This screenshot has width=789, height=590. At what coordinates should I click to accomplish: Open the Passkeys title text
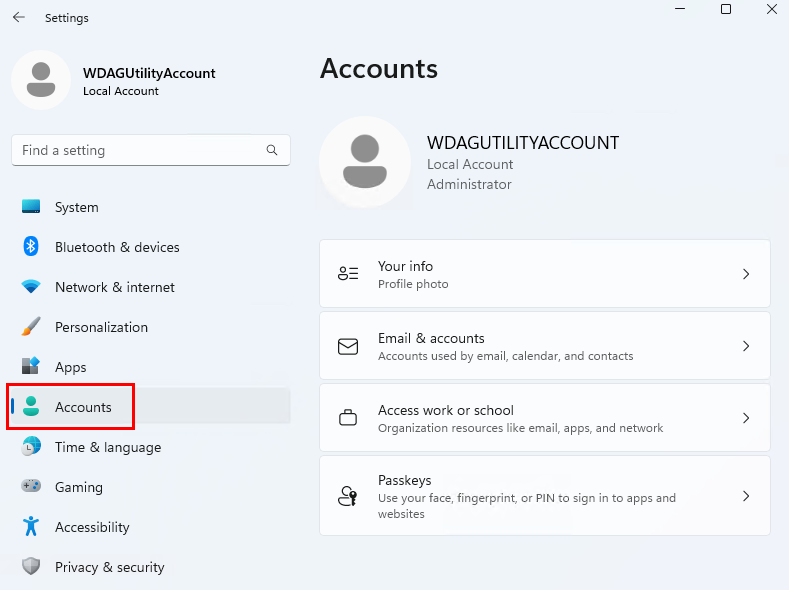[x=405, y=480]
